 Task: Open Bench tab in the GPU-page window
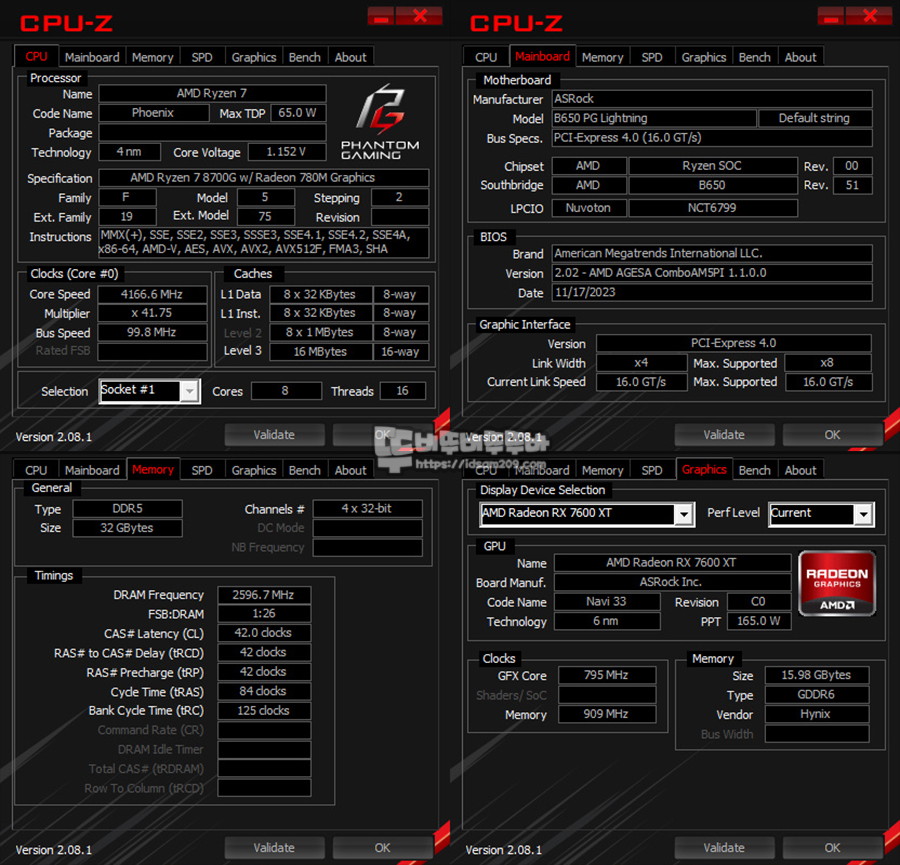pyautogui.click(x=755, y=470)
